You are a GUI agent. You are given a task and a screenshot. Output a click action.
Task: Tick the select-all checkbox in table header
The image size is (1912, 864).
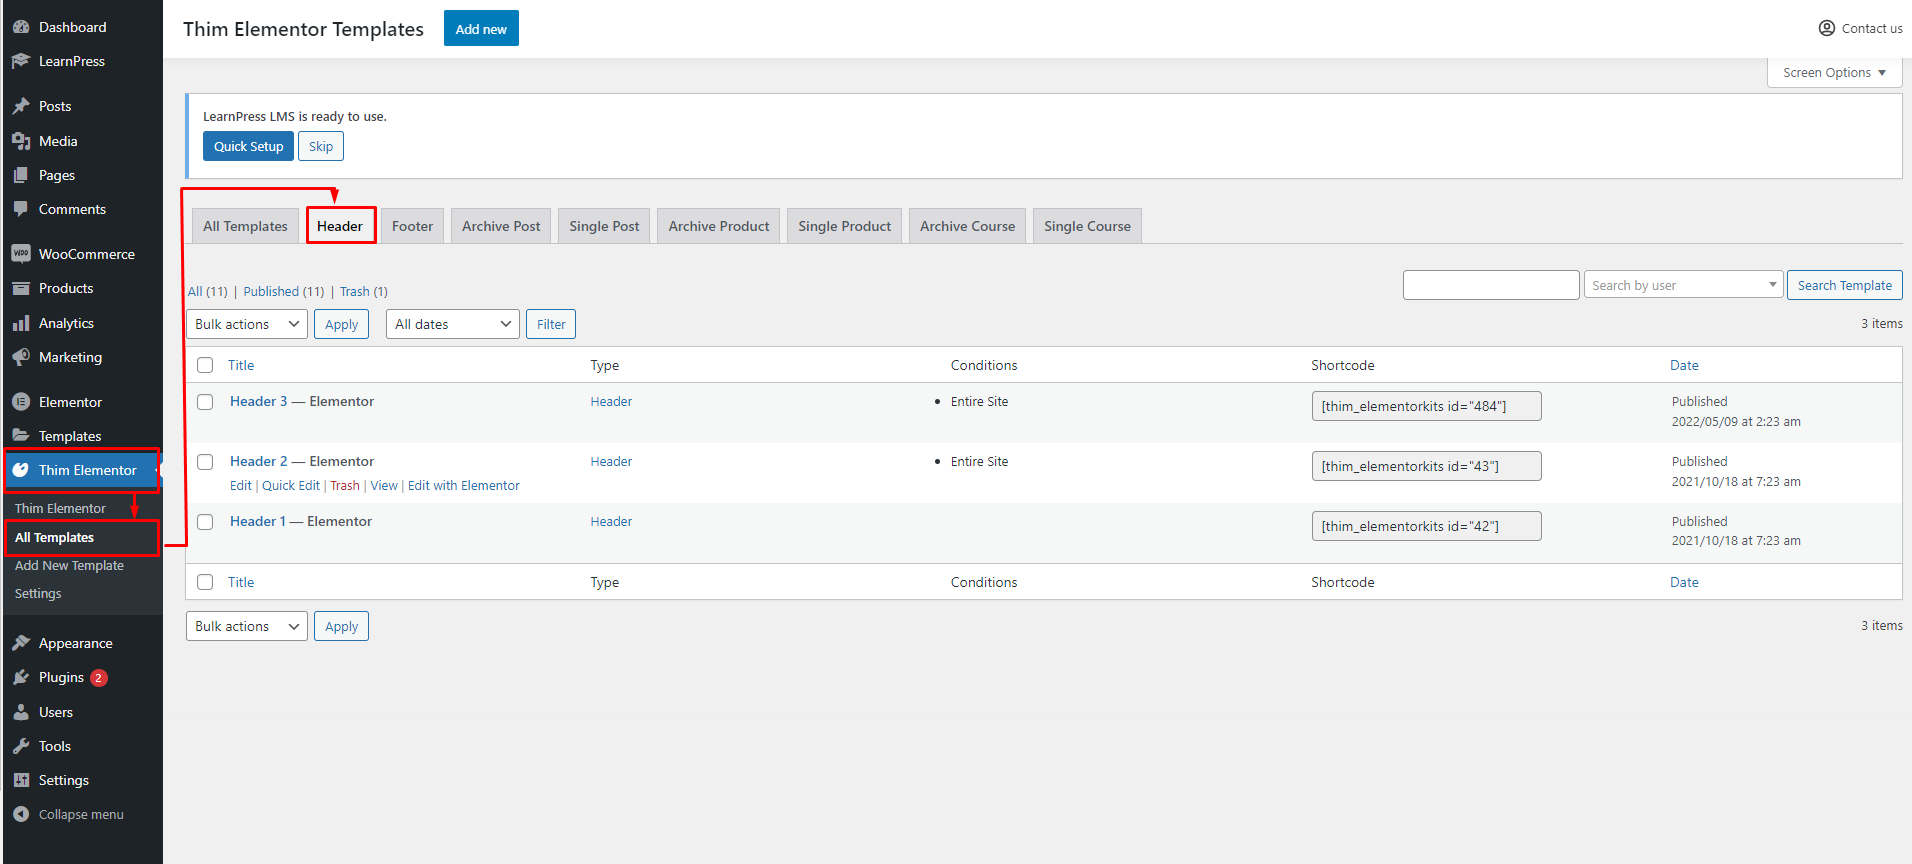(205, 365)
